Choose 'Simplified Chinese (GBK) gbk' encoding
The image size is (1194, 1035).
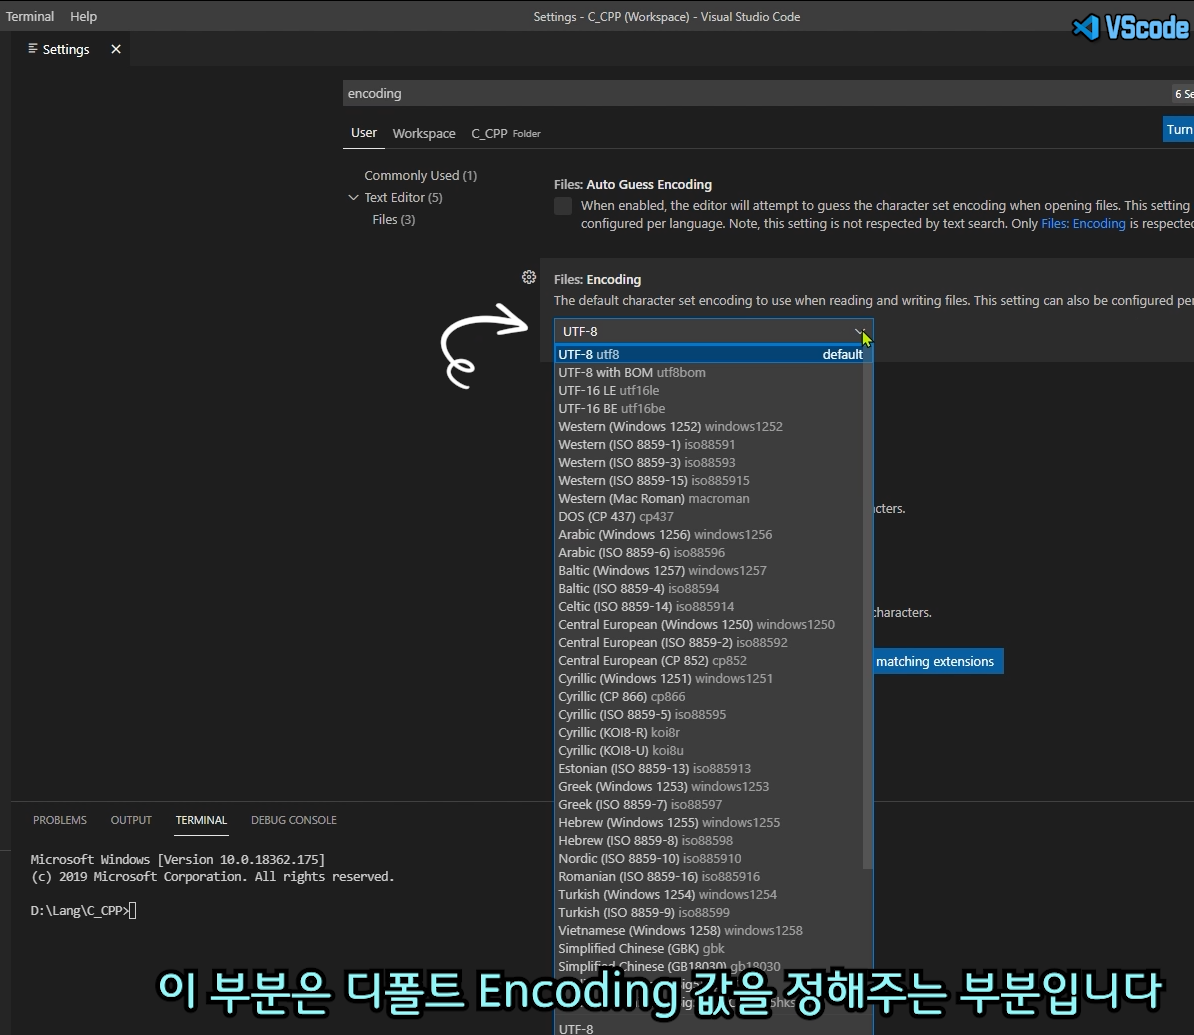point(710,949)
